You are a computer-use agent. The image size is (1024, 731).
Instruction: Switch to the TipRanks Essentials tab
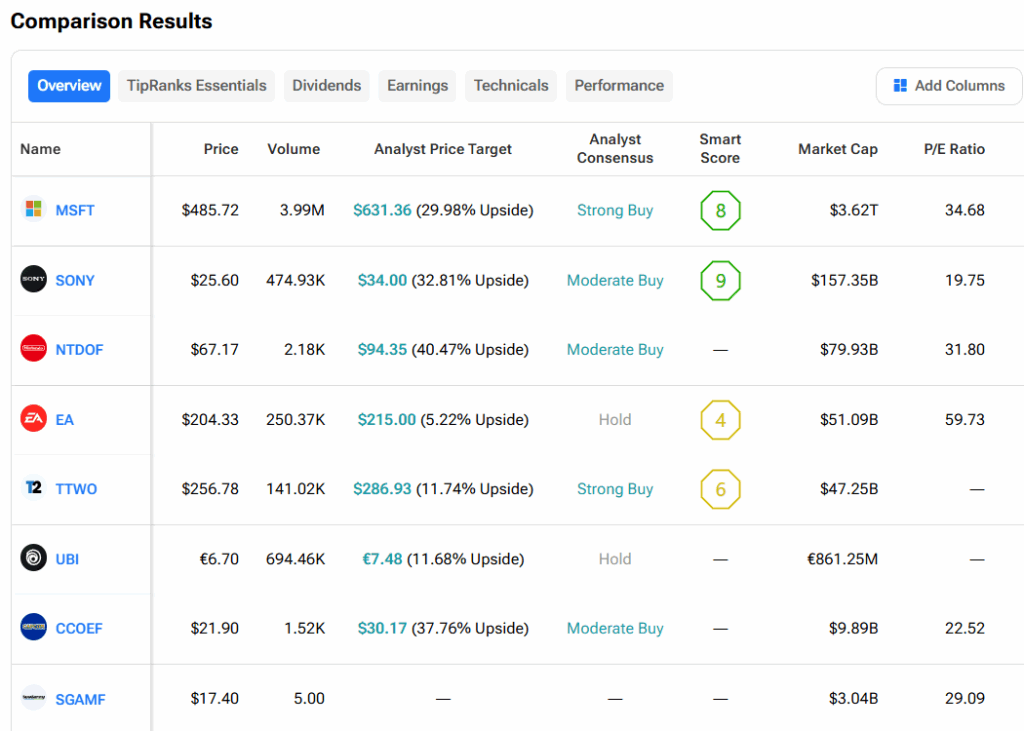(197, 86)
